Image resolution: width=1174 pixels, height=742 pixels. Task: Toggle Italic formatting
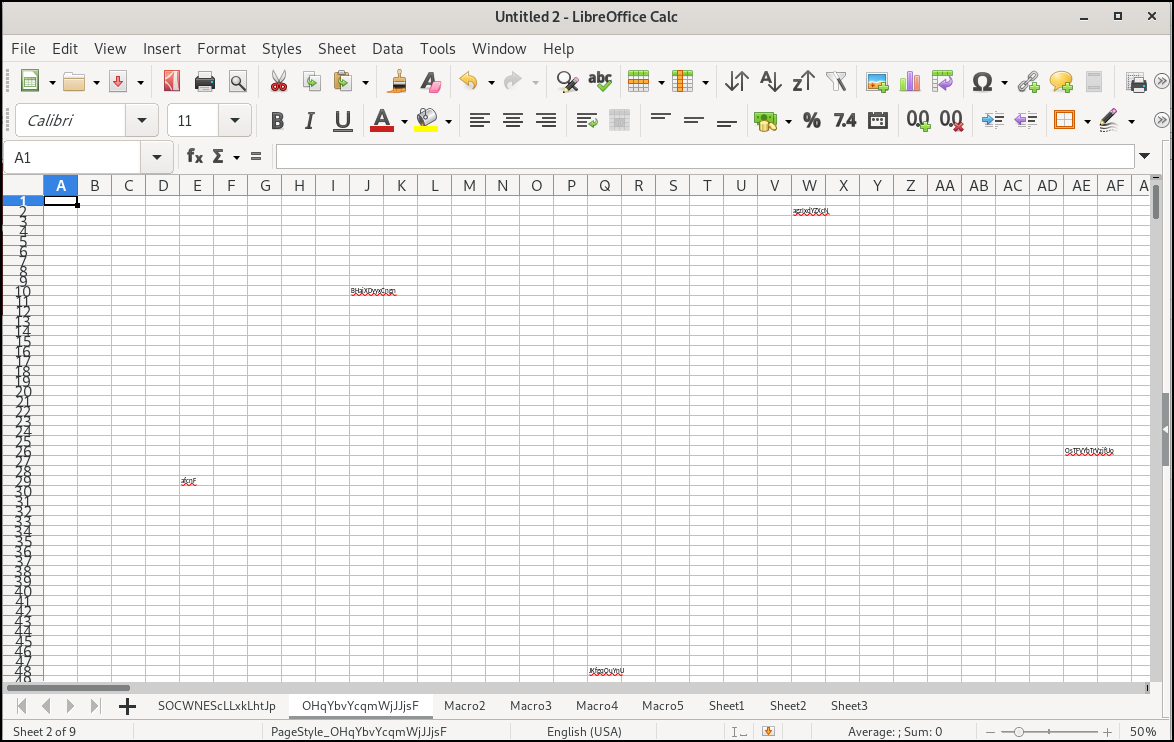pyautogui.click(x=310, y=121)
